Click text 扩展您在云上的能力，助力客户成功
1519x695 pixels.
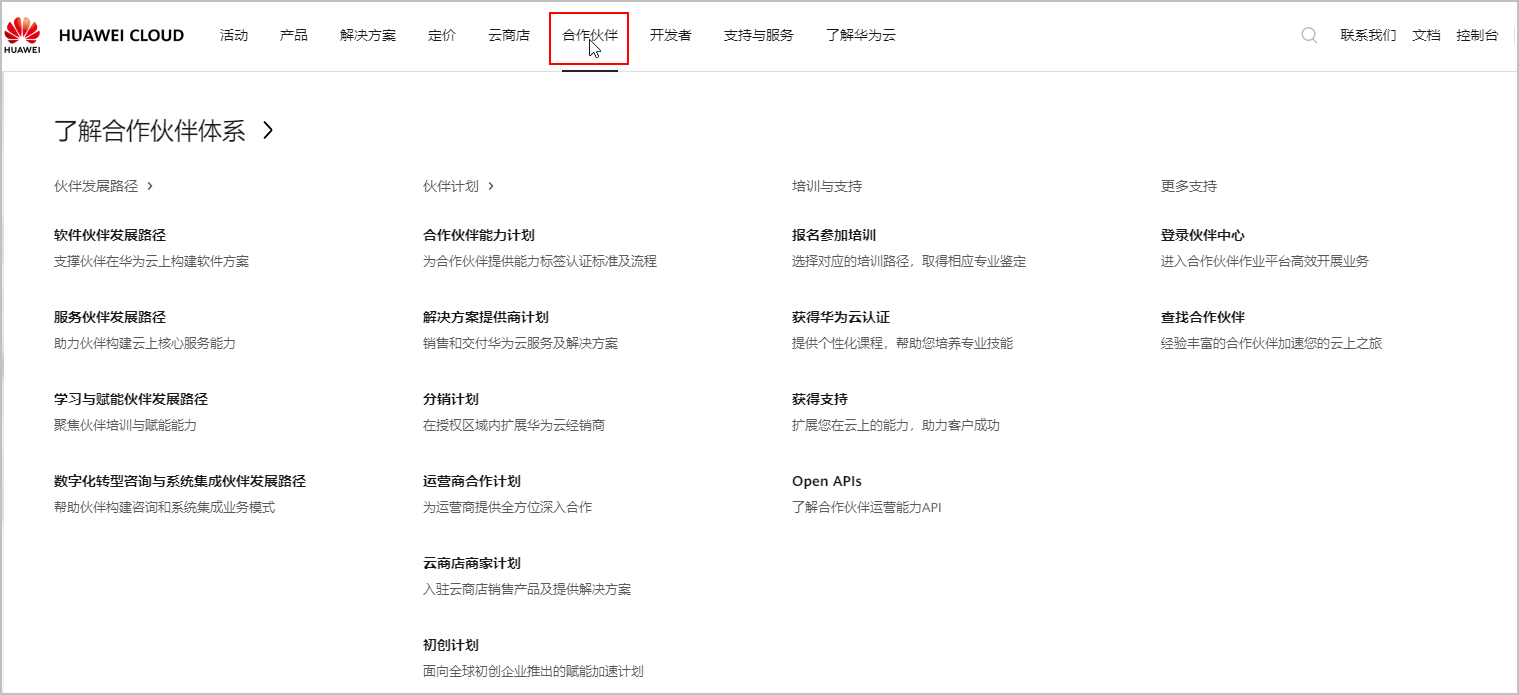pyautogui.click(x=896, y=425)
